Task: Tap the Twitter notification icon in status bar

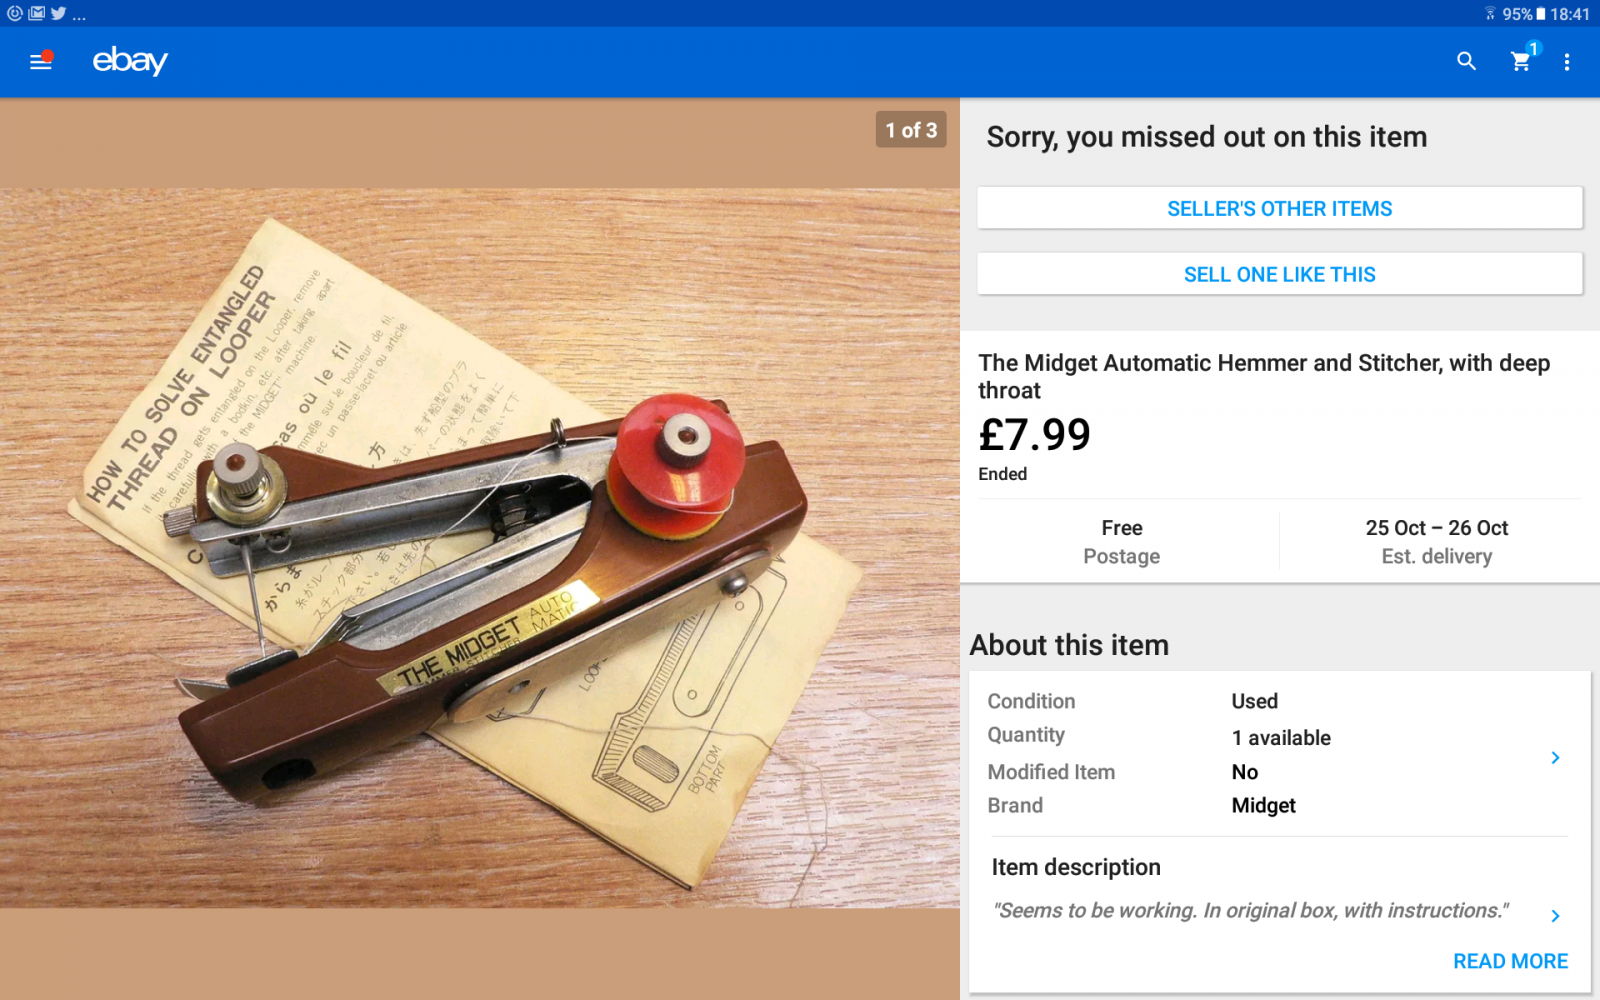Action: pyautogui.click(x=58, y=13)
